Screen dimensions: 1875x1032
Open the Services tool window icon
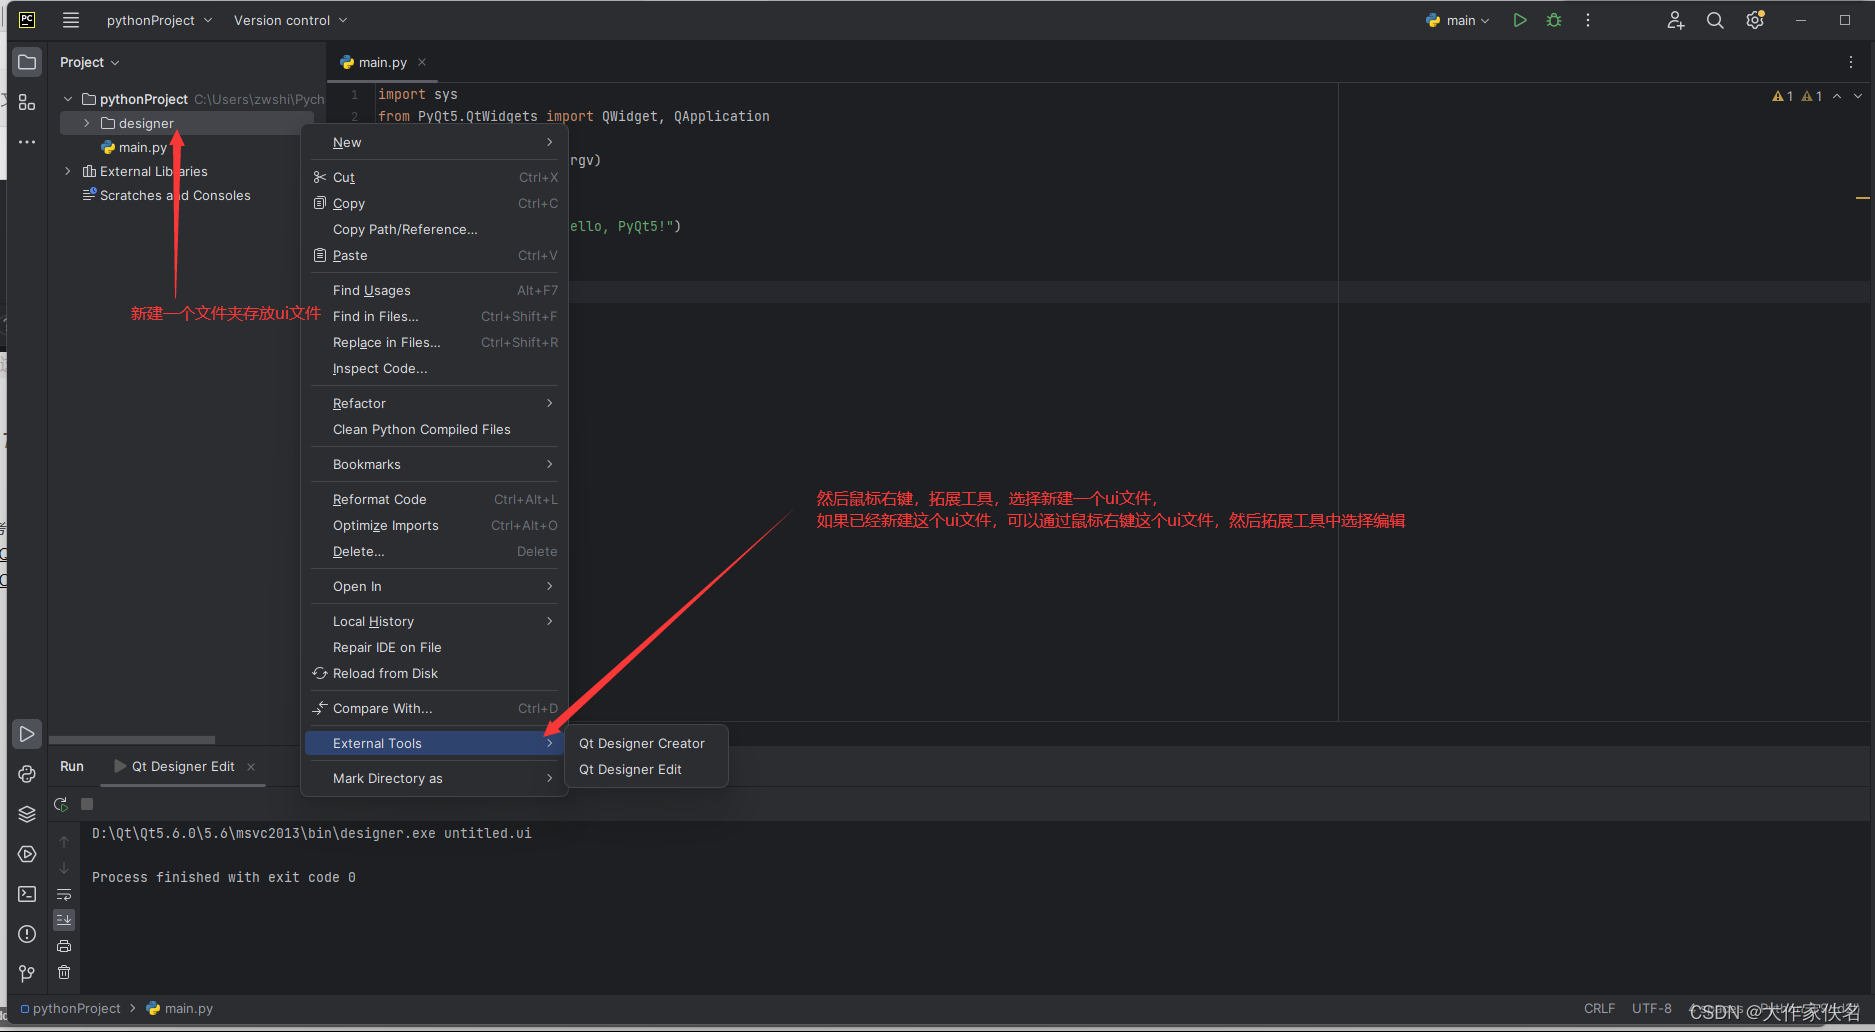(x=27, y=854)
